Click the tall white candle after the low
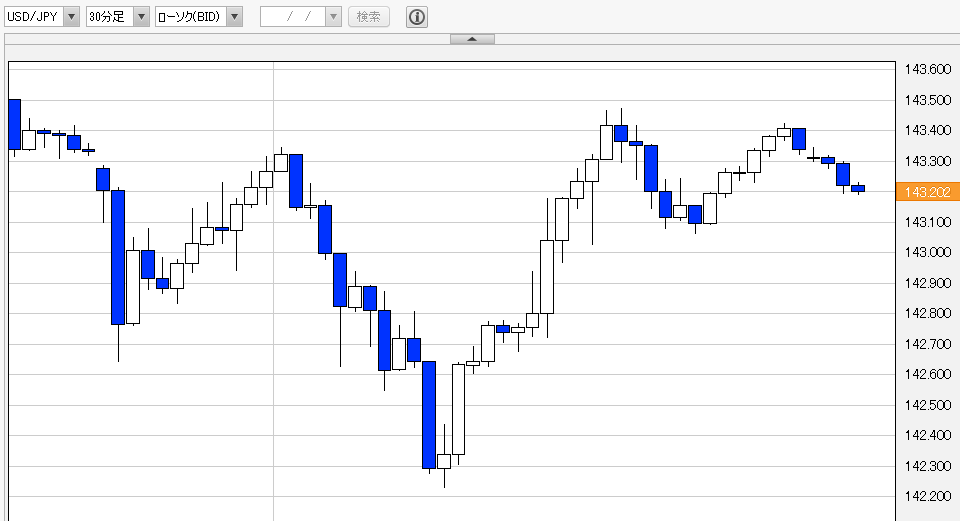The image size is (960, 521). [x=459, y=410]
